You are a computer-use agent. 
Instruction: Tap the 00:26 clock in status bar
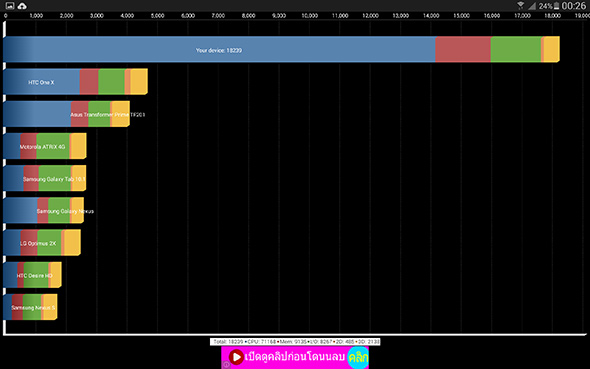[x=574, y=6]
